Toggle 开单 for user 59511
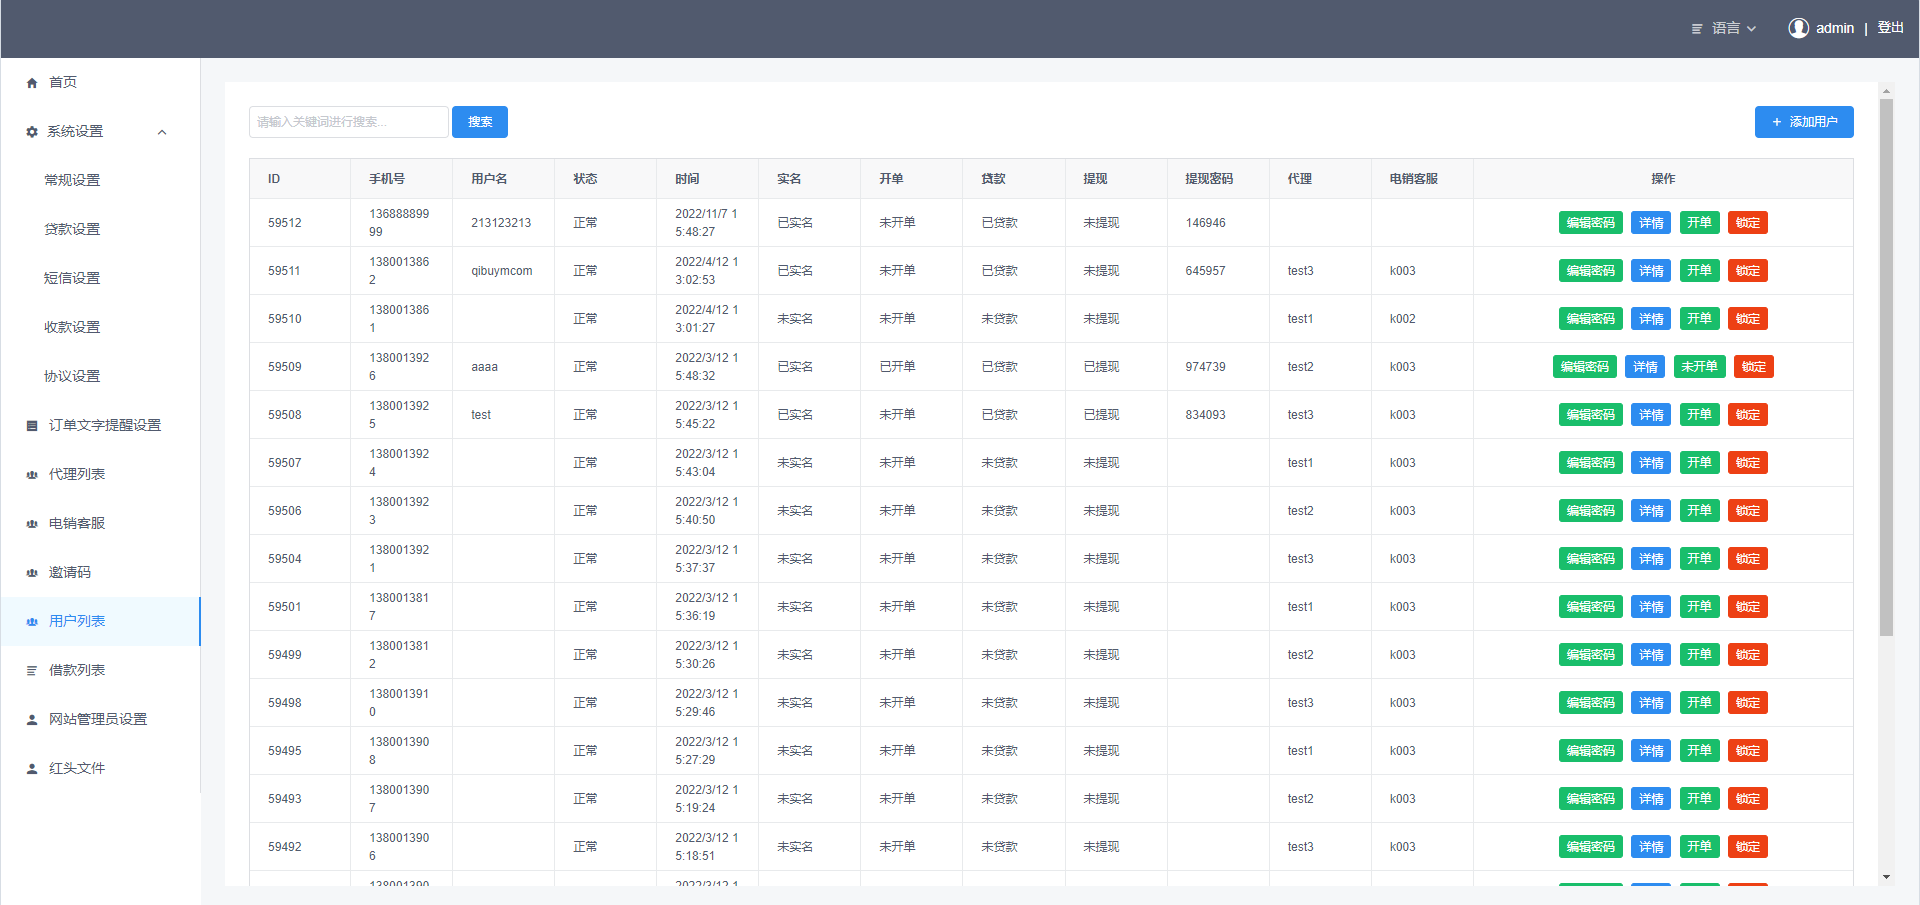1920x905 pixels. [1699, 271]
